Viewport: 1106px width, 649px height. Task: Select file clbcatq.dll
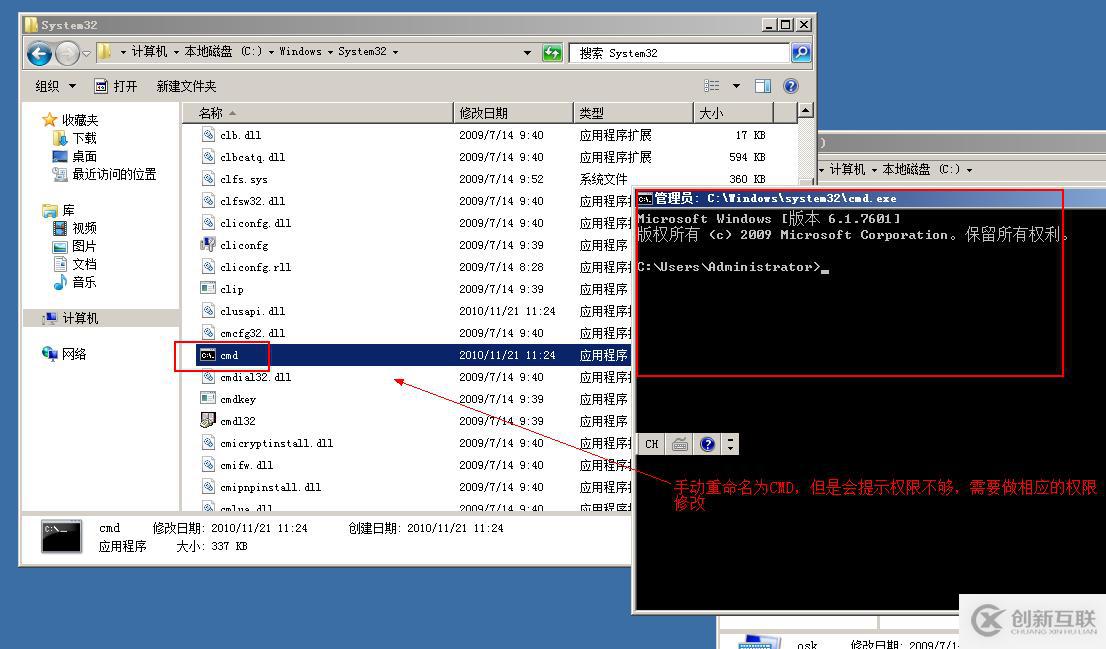[253, 157]
